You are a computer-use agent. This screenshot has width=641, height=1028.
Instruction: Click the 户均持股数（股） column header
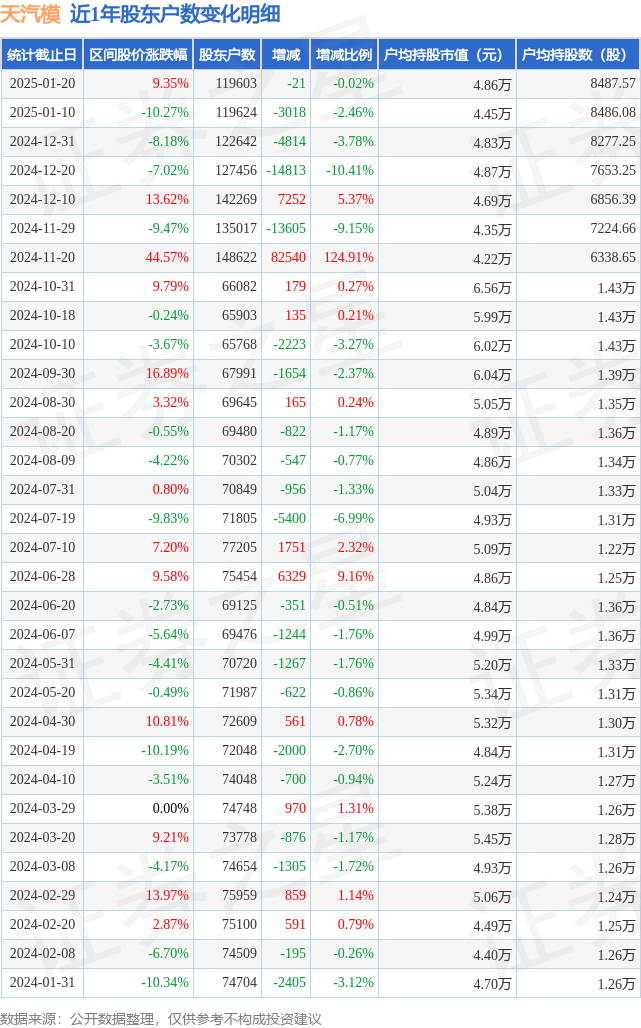pyautogui.click(x=578, y=55)
